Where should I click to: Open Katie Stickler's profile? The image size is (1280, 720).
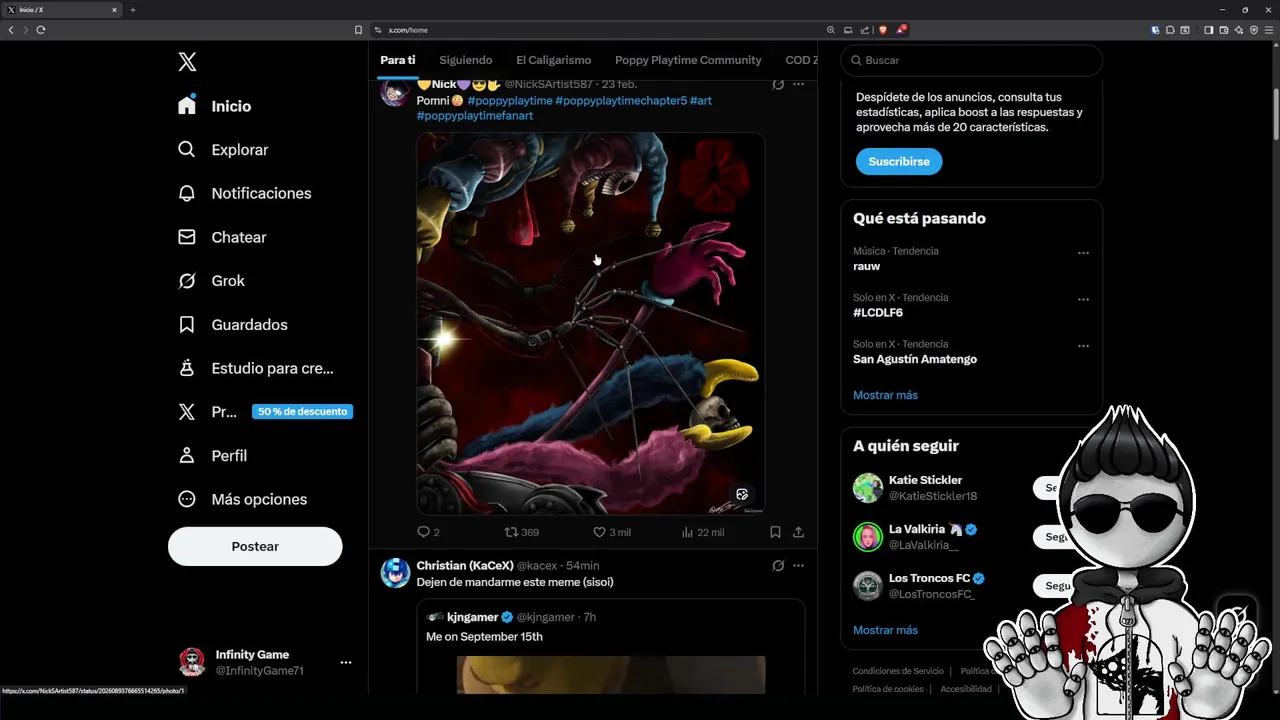(x=925, y=480)
